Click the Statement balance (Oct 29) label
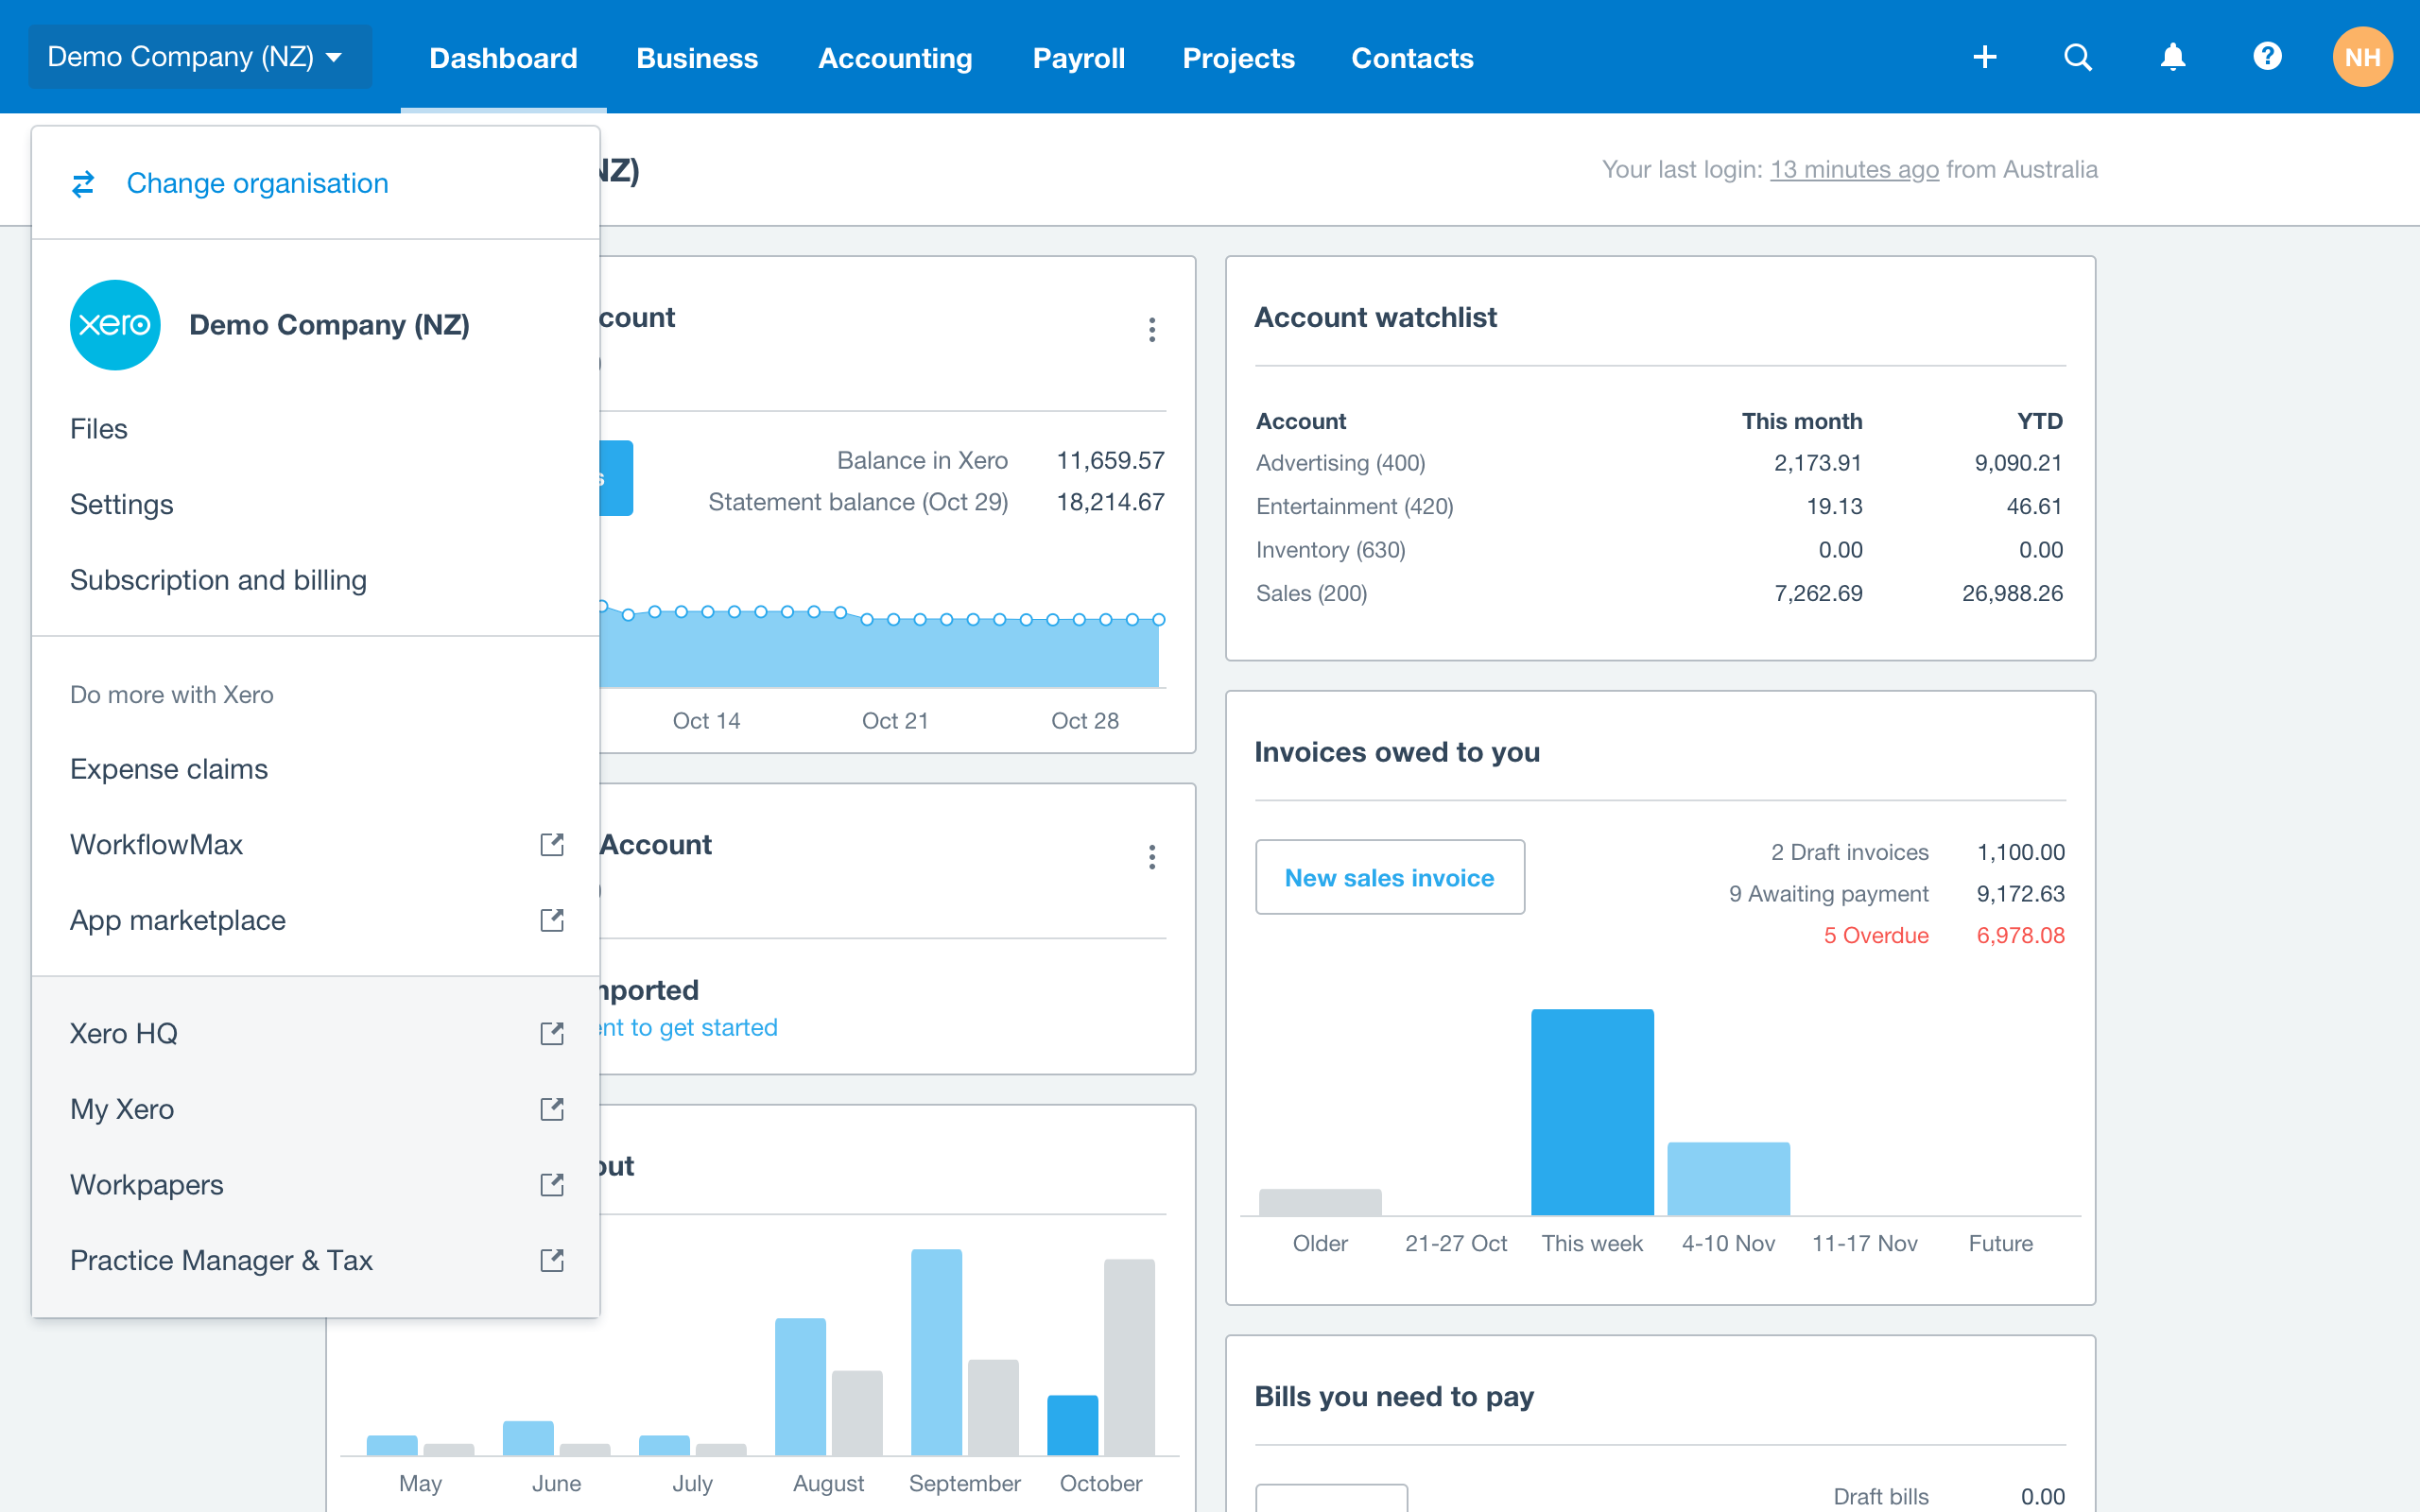Image resolution: width=2420 pixels, height=1512 pixels. click(x=858, y=502)
